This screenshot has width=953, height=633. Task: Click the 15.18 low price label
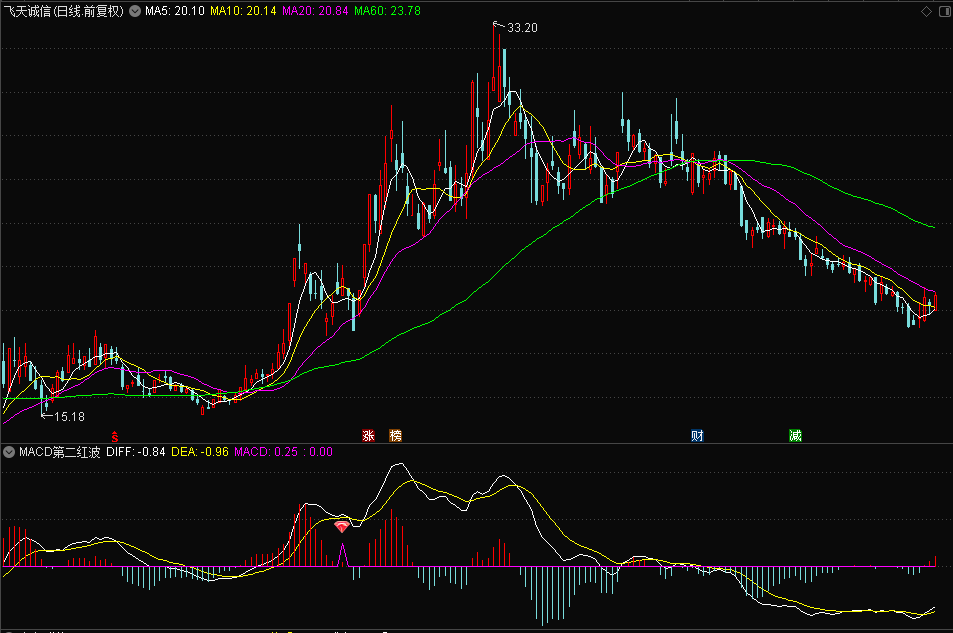(69, 416)
